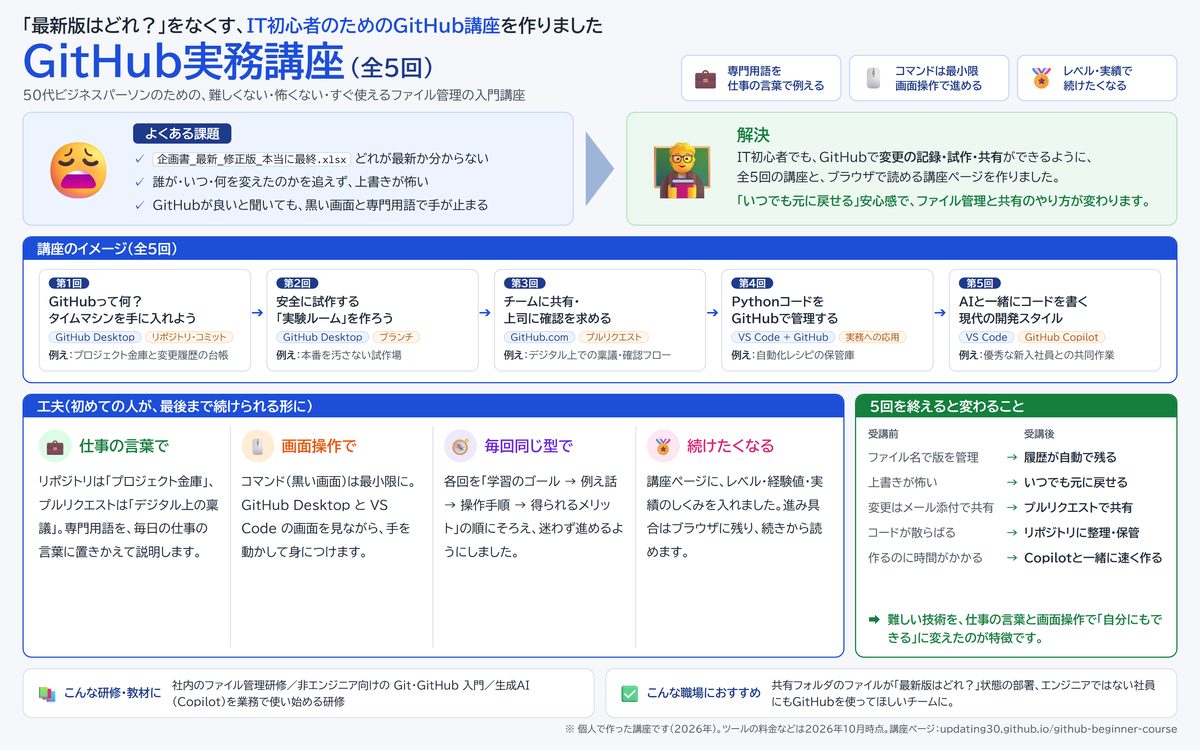This screenshot has height=750, width=1200.
Task: Click the arrow between 第1回 and 第2回 cards
Action: pyautogui.click(x=259, y=313)
